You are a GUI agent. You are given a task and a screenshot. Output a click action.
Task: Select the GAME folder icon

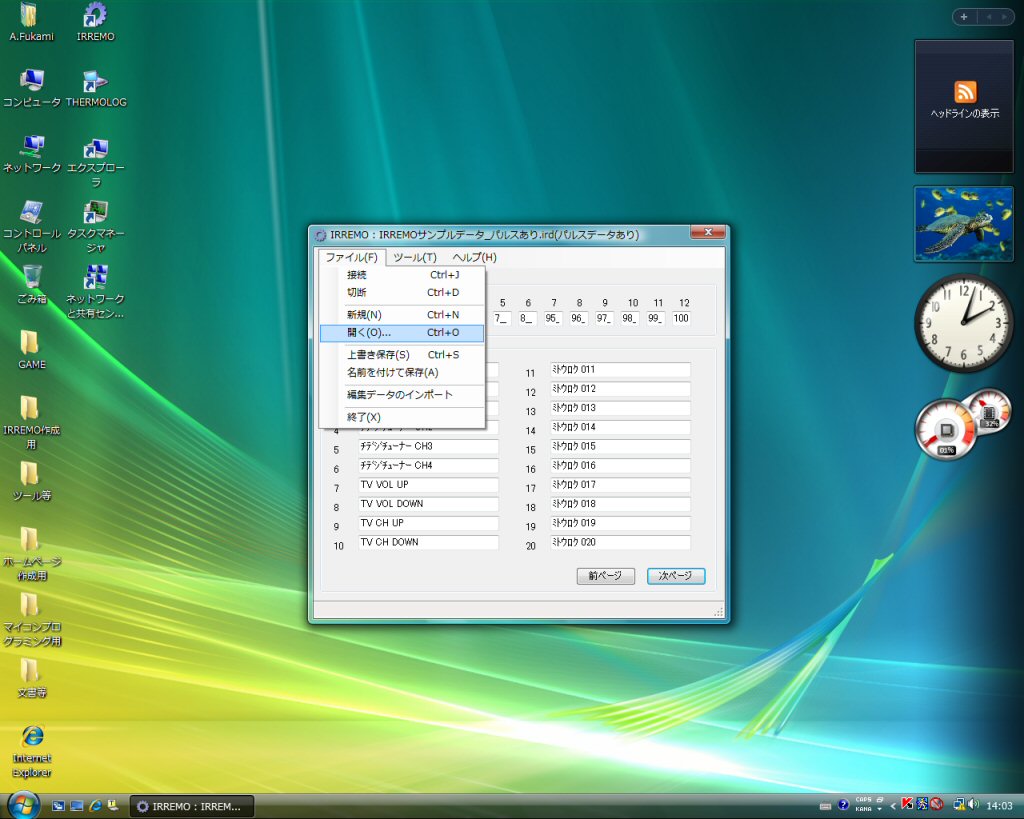(x=31, y=350)
